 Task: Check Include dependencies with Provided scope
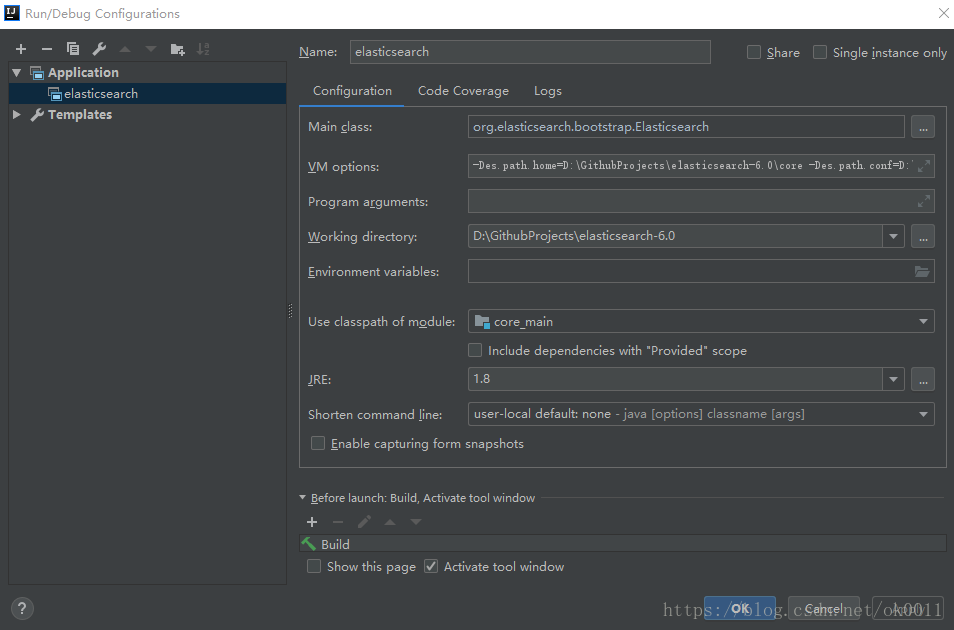coord(475,350)
